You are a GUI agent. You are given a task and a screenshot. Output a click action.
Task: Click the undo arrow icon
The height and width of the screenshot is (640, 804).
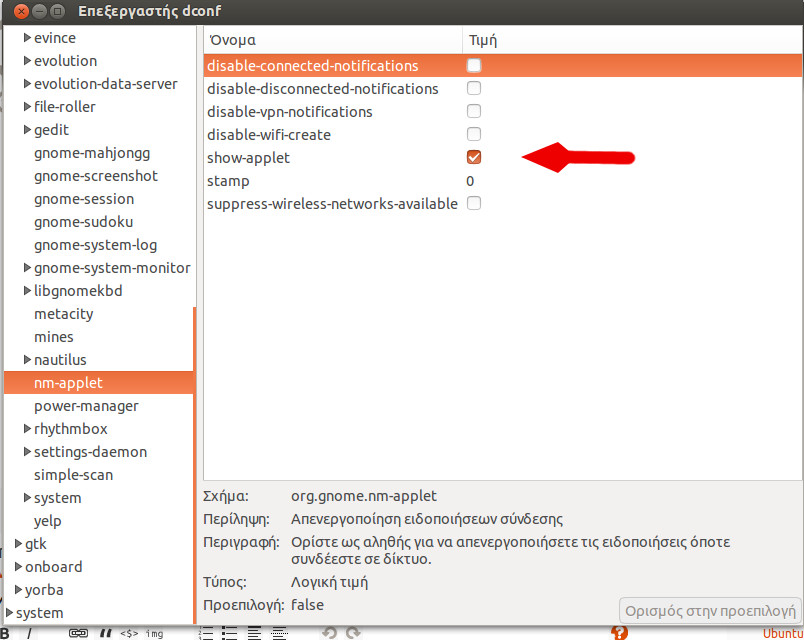328,633
